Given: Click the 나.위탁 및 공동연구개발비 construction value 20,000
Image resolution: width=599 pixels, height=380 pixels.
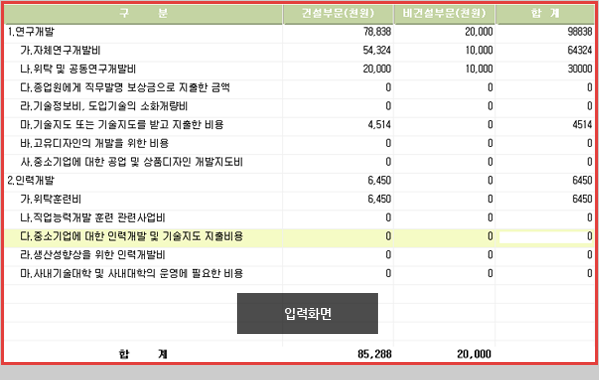Looking at the screenshot, I should tap(377, 69).
